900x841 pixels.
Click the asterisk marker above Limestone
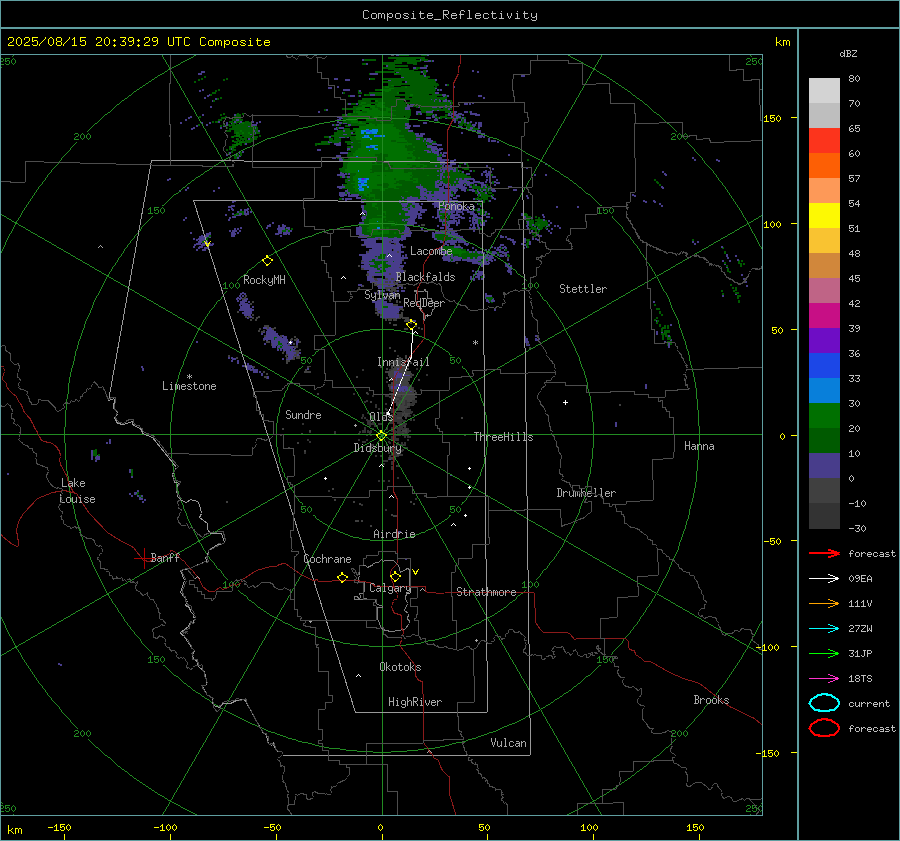189,377
